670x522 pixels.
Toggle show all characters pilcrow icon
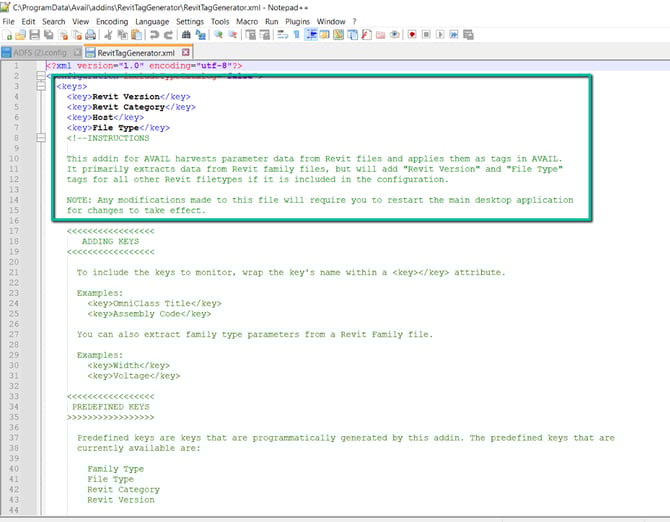coord(296,34)
